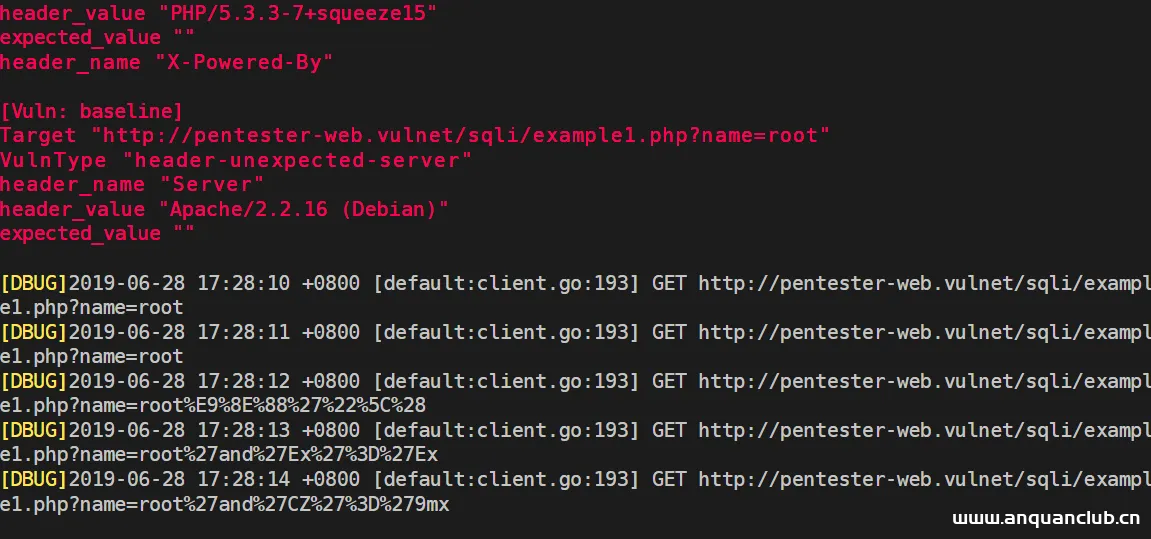Image resolution: width=1151 pixels, height=539 pixels.
Task: Select the "Apache/2.2.16 (Debian)" header value
Action: [310, 209]
